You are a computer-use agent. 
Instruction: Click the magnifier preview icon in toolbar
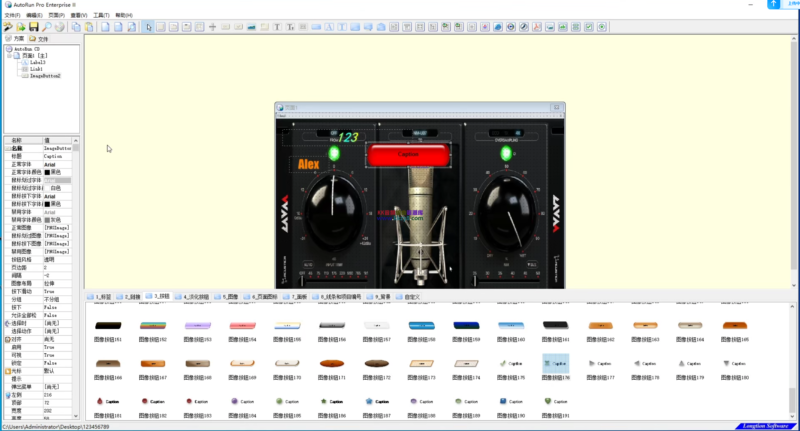48,27
